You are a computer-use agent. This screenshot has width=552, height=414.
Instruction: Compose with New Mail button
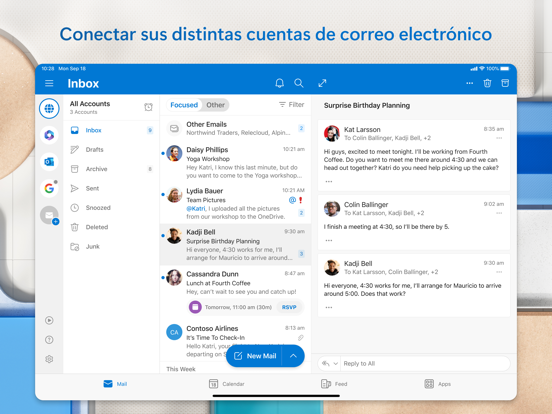pos(255,356)
